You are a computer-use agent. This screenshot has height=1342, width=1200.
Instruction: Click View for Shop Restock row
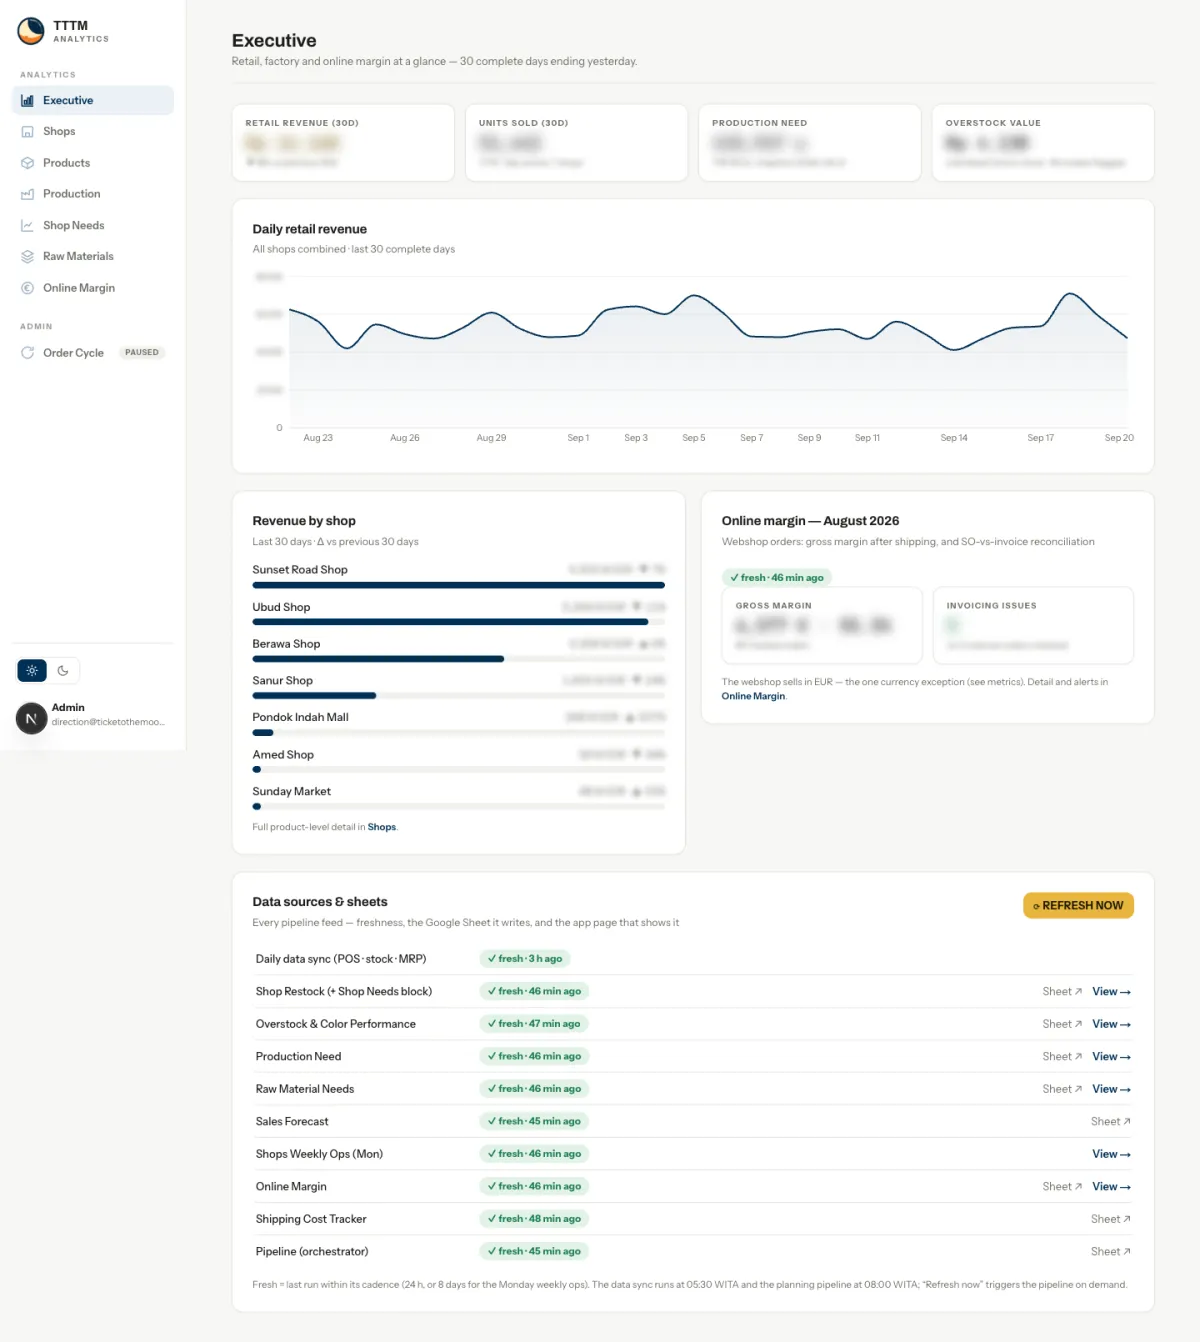1111,992
